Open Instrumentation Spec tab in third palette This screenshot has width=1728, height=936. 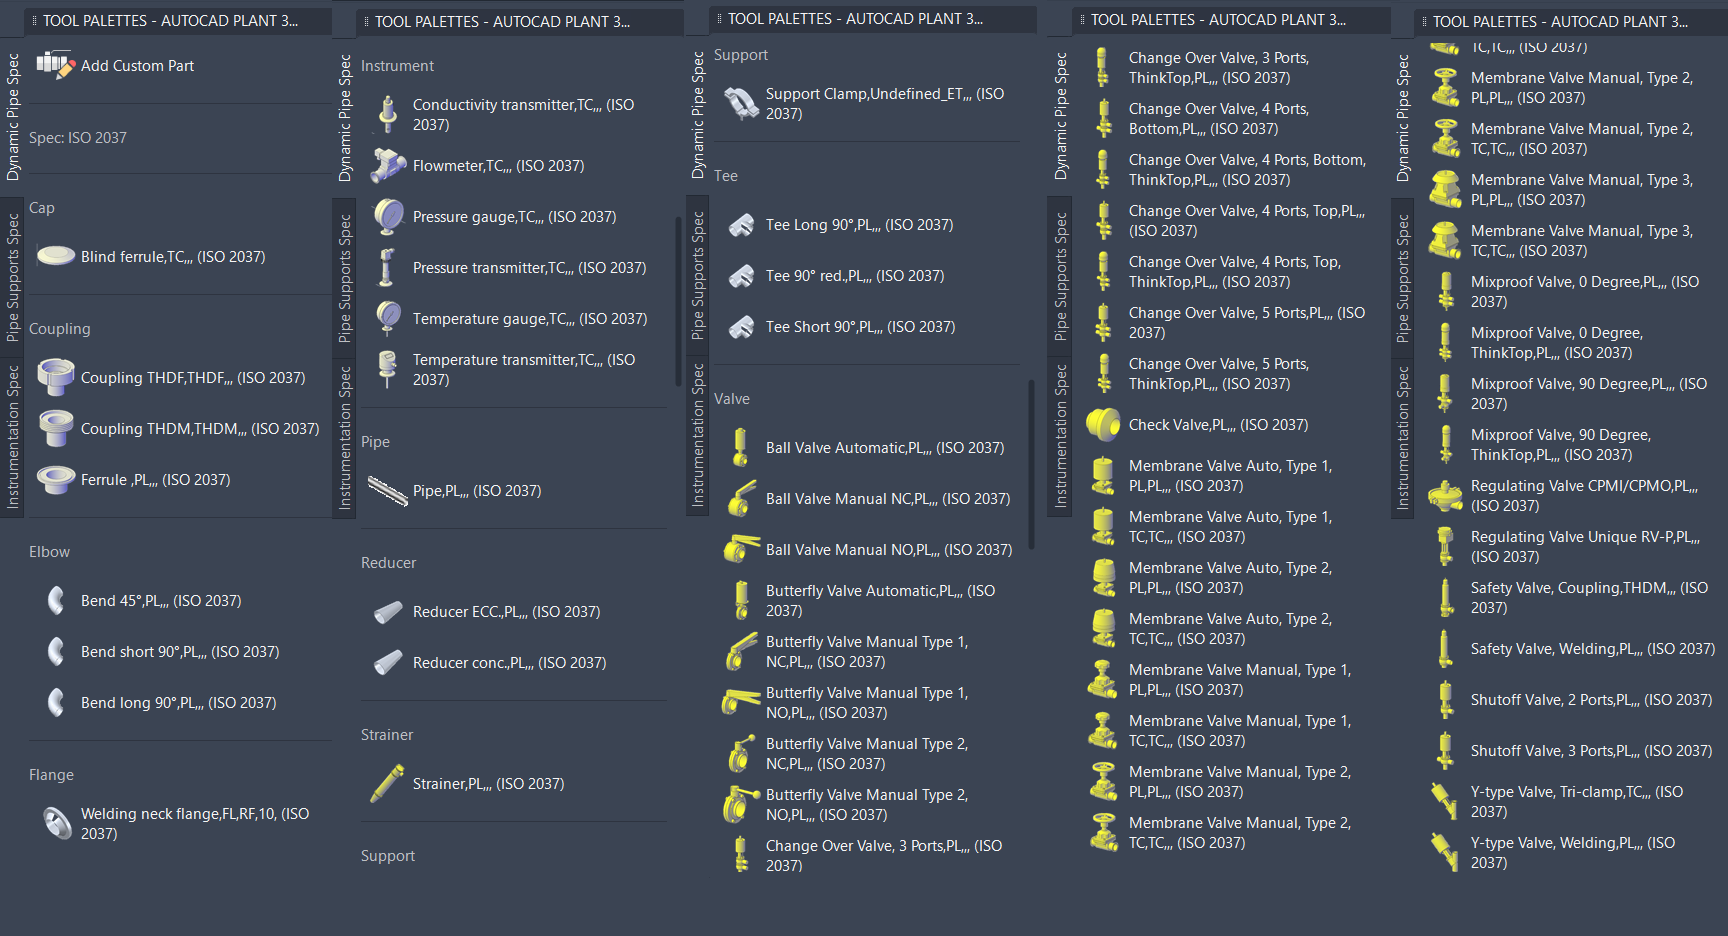[698, 436]
